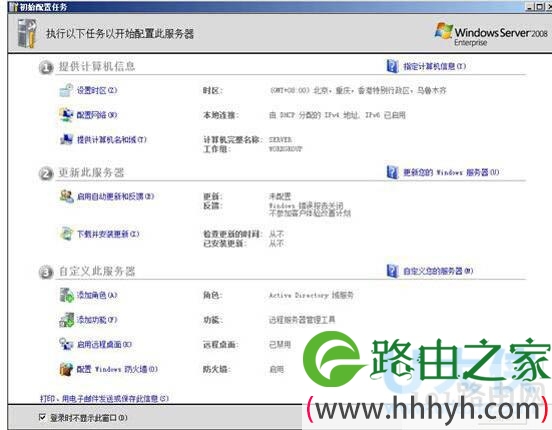Click the title bar icon of 初始配置任务
Image resolution: width=552 pixels, height=430 pixels.
pyautogui.click(x=14, y=7)
